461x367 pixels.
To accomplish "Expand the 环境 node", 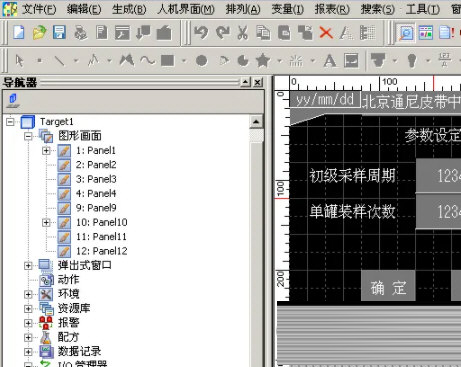I will pyautogui.click(x=28, y=294).
